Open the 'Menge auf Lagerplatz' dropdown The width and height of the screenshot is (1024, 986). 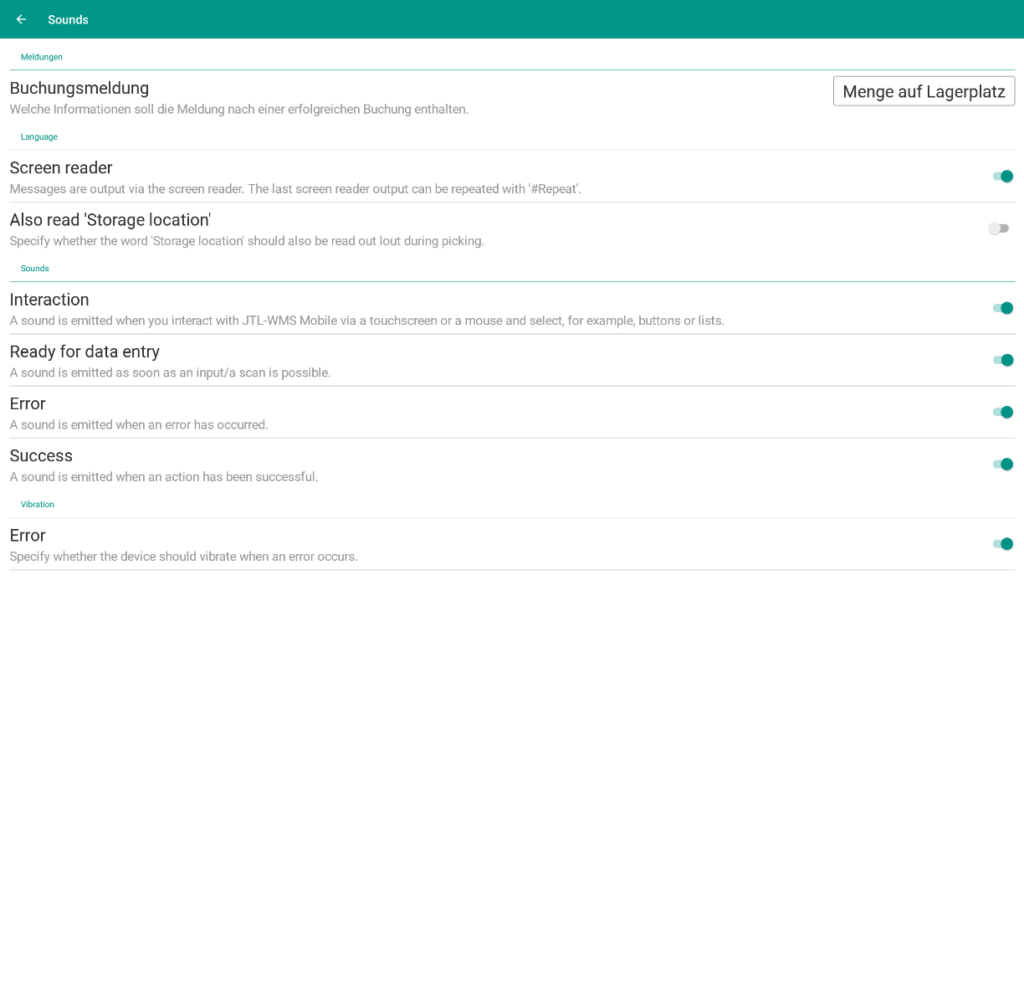[923, 91]
